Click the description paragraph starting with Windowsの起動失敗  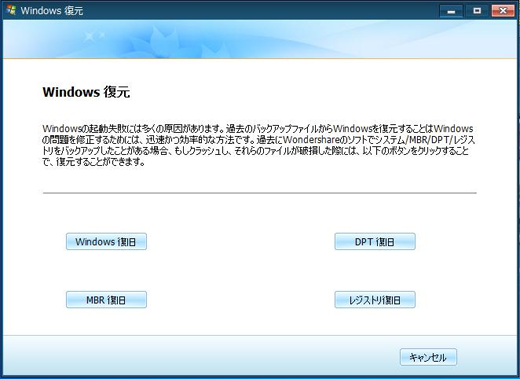click(258, 145)
